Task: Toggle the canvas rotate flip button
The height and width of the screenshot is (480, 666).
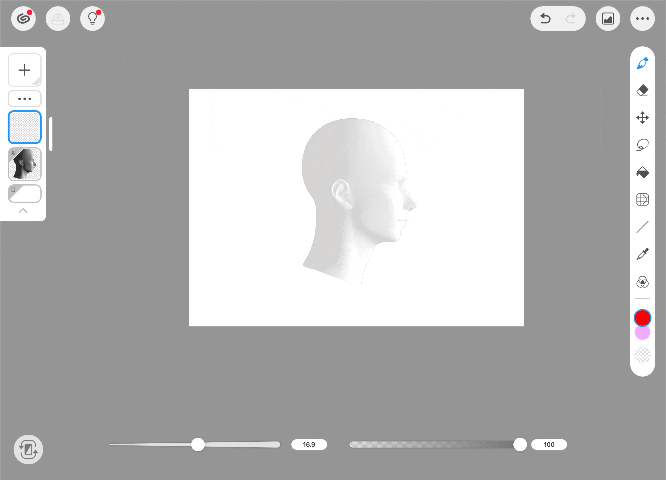Action: (x=28, y=449)
